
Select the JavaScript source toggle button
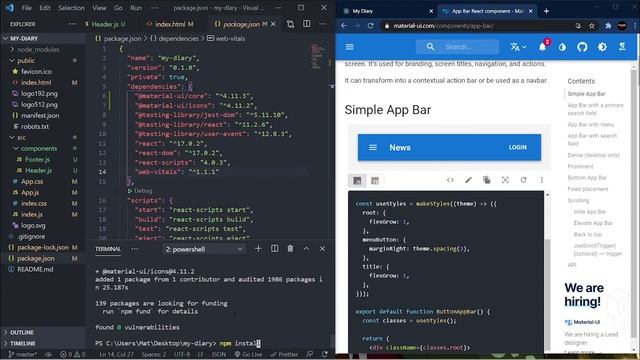pyautogui.click(x=357, y=180)
